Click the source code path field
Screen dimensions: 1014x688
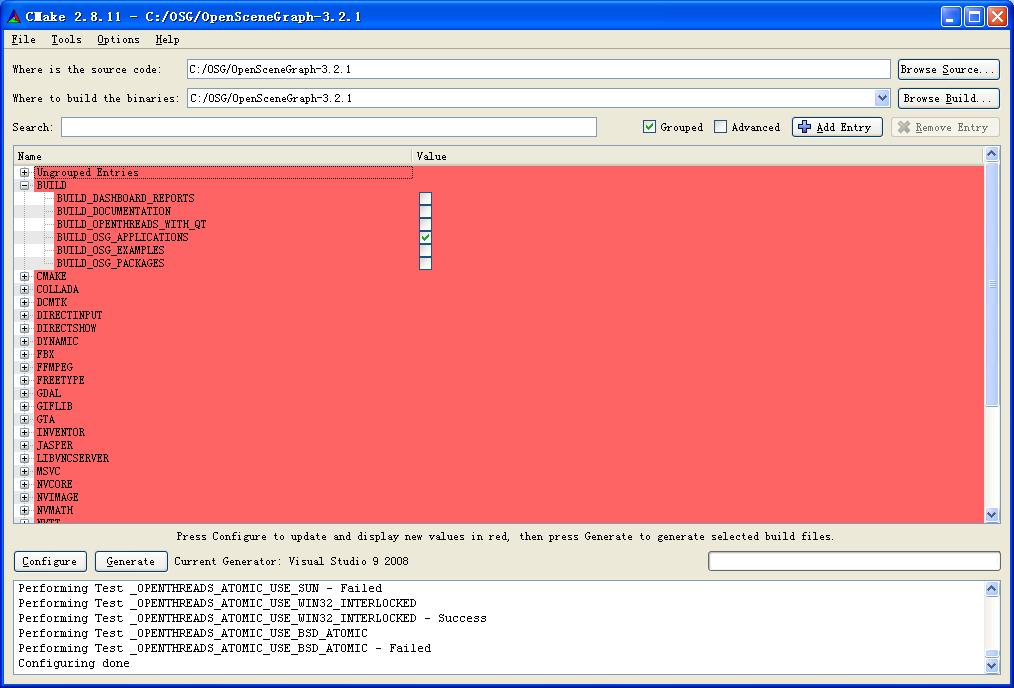click(539, 69)
